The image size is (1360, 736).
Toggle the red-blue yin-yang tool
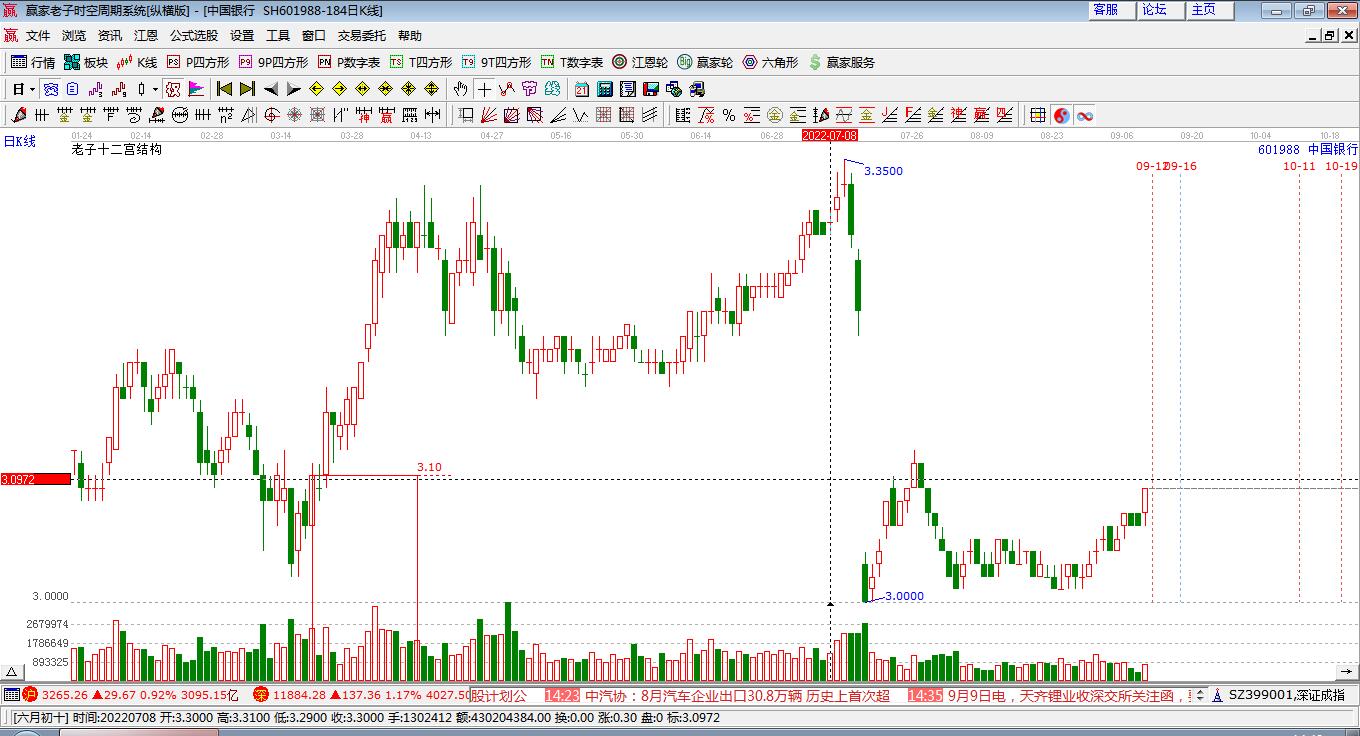pyautogui.click(x=1061, y=115)
